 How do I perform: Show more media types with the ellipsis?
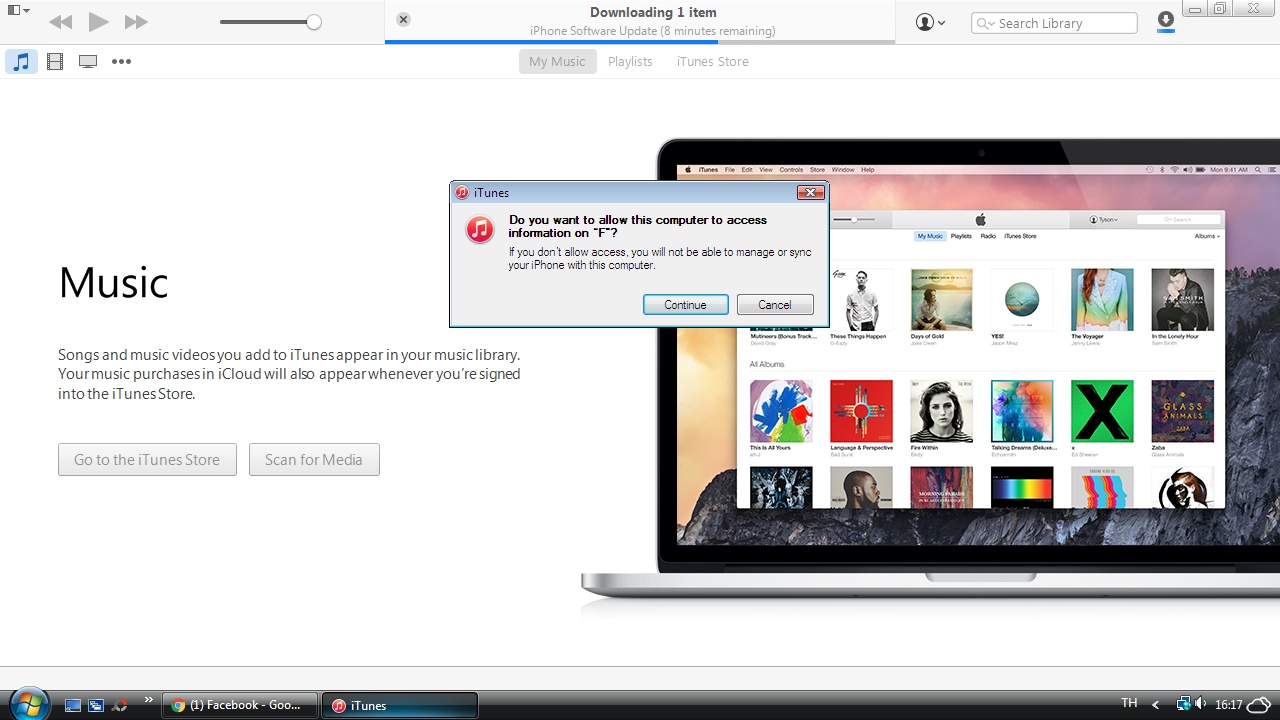pyautogui.click(x=121, y=62)
